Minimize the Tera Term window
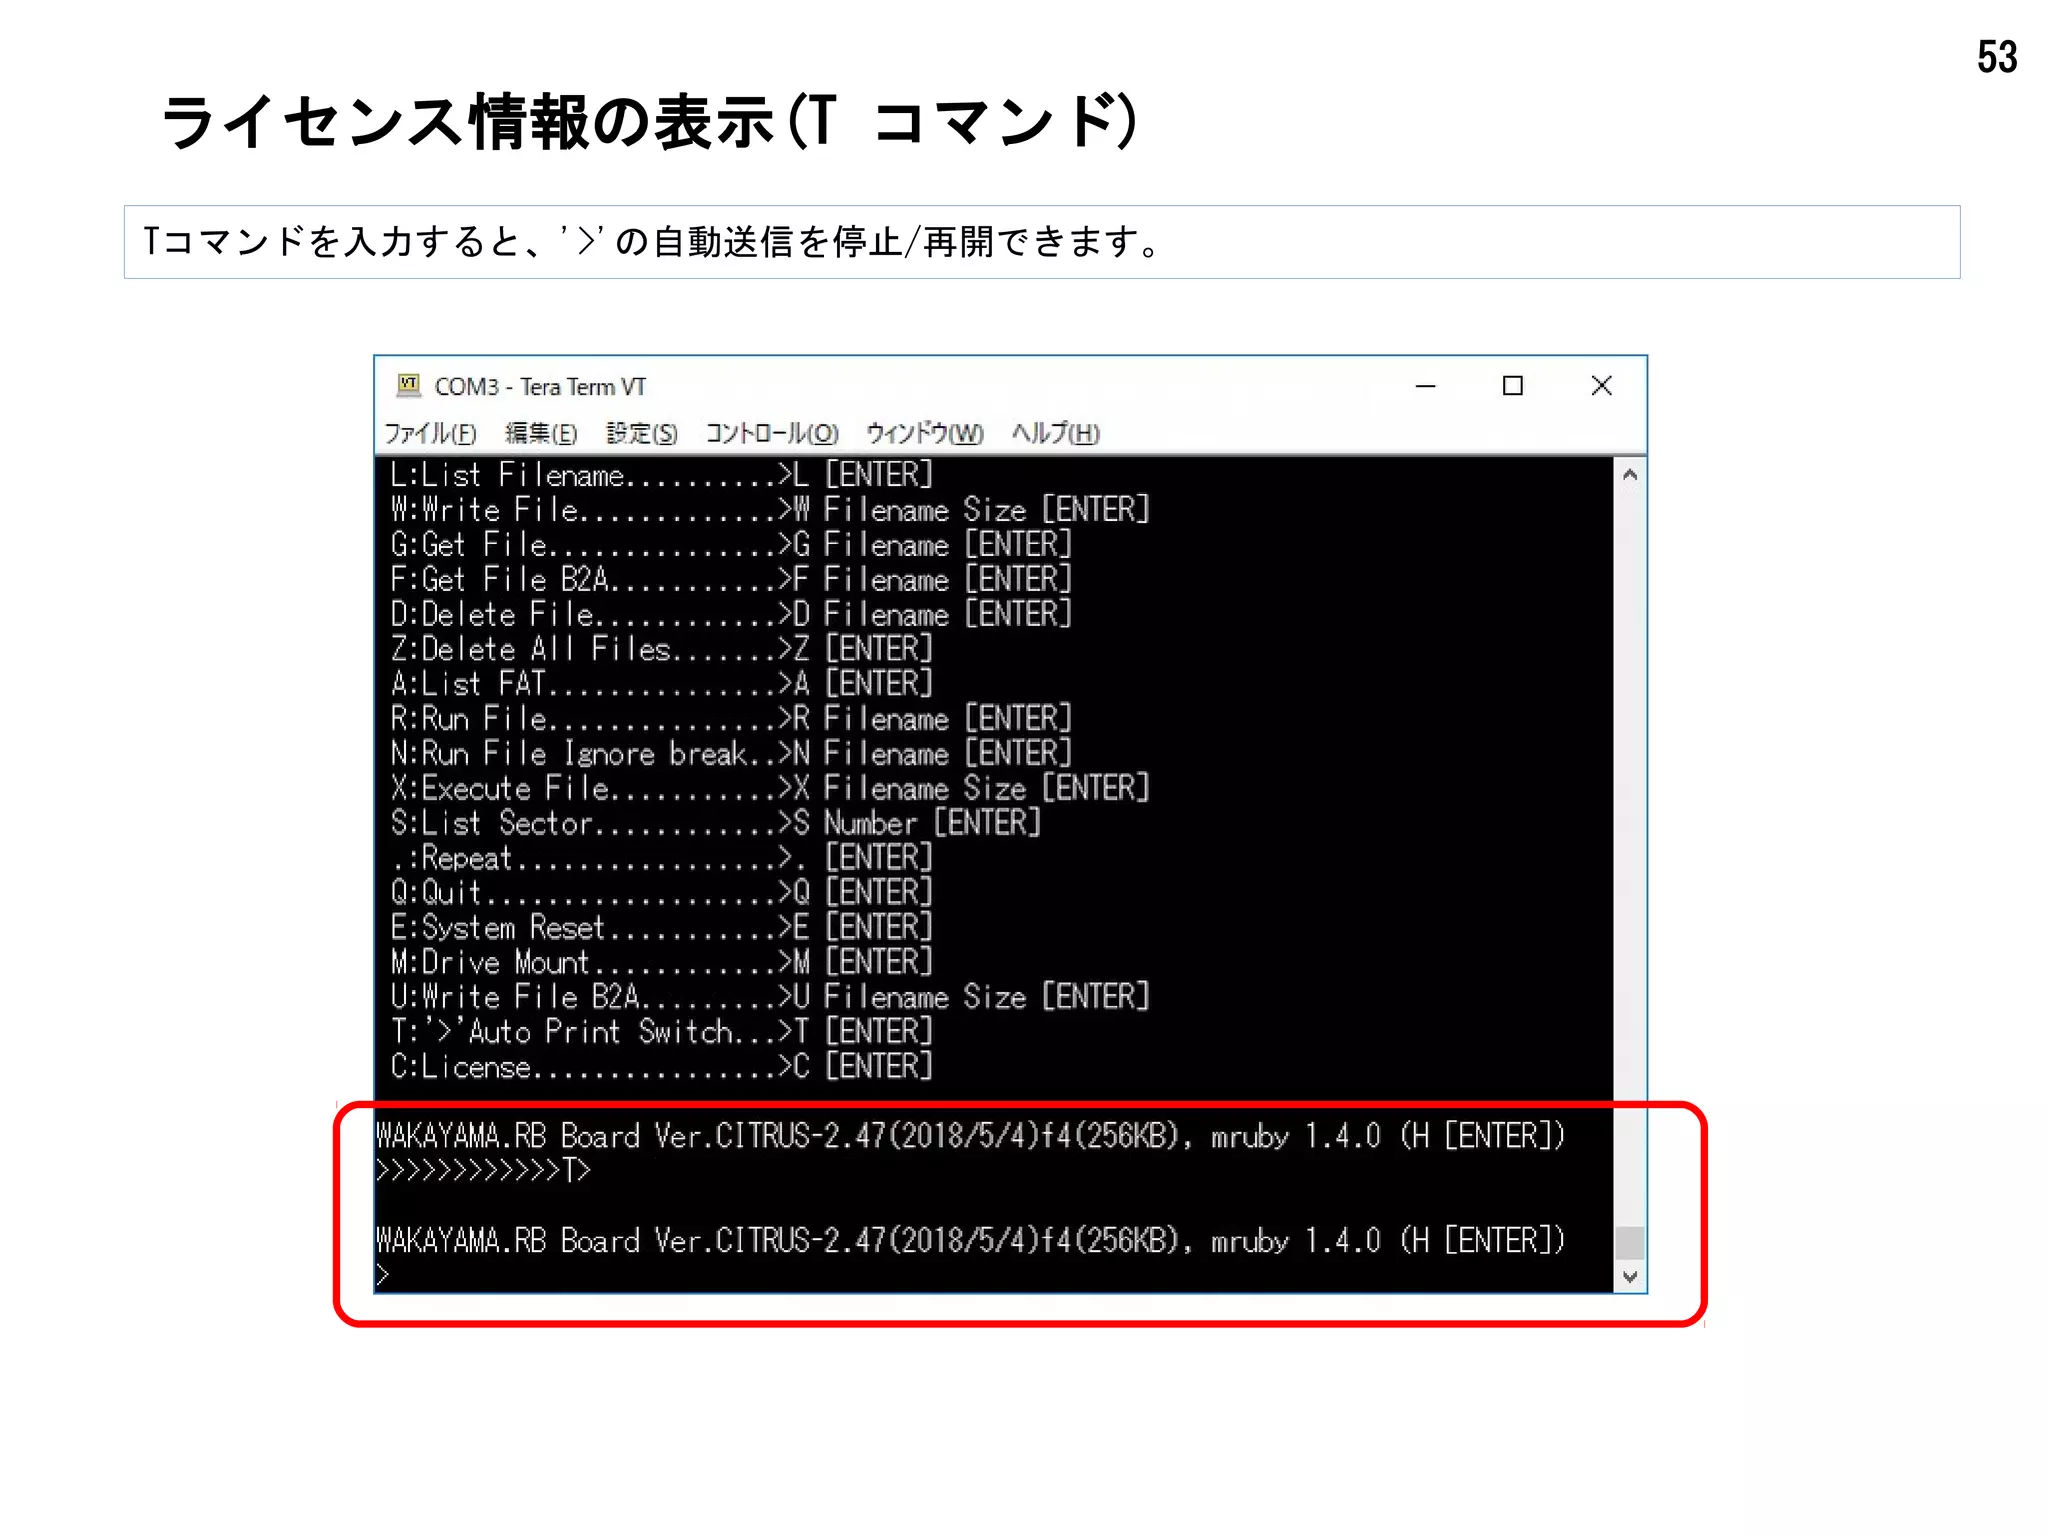Image resolution: width=2048 pixels, height=1536 pixels. (x=1426, y=386)
